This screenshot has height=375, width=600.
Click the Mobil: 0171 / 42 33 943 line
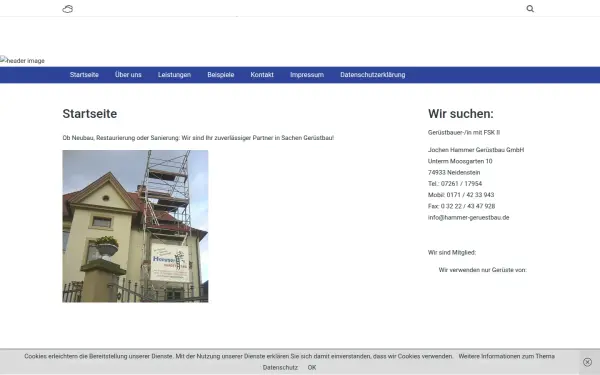(461, 195)
